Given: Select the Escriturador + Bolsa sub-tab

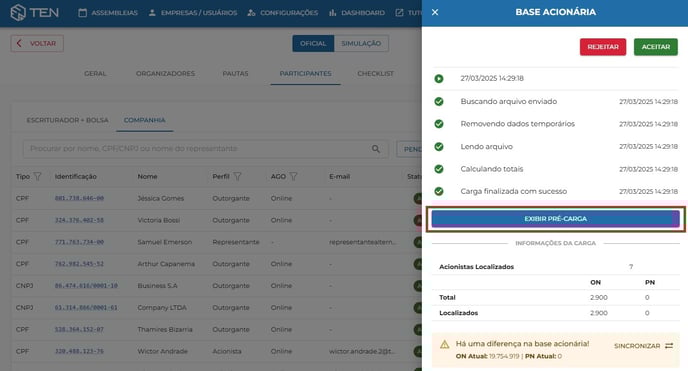Looking at the screenshot, I should [x=68, y=120].
